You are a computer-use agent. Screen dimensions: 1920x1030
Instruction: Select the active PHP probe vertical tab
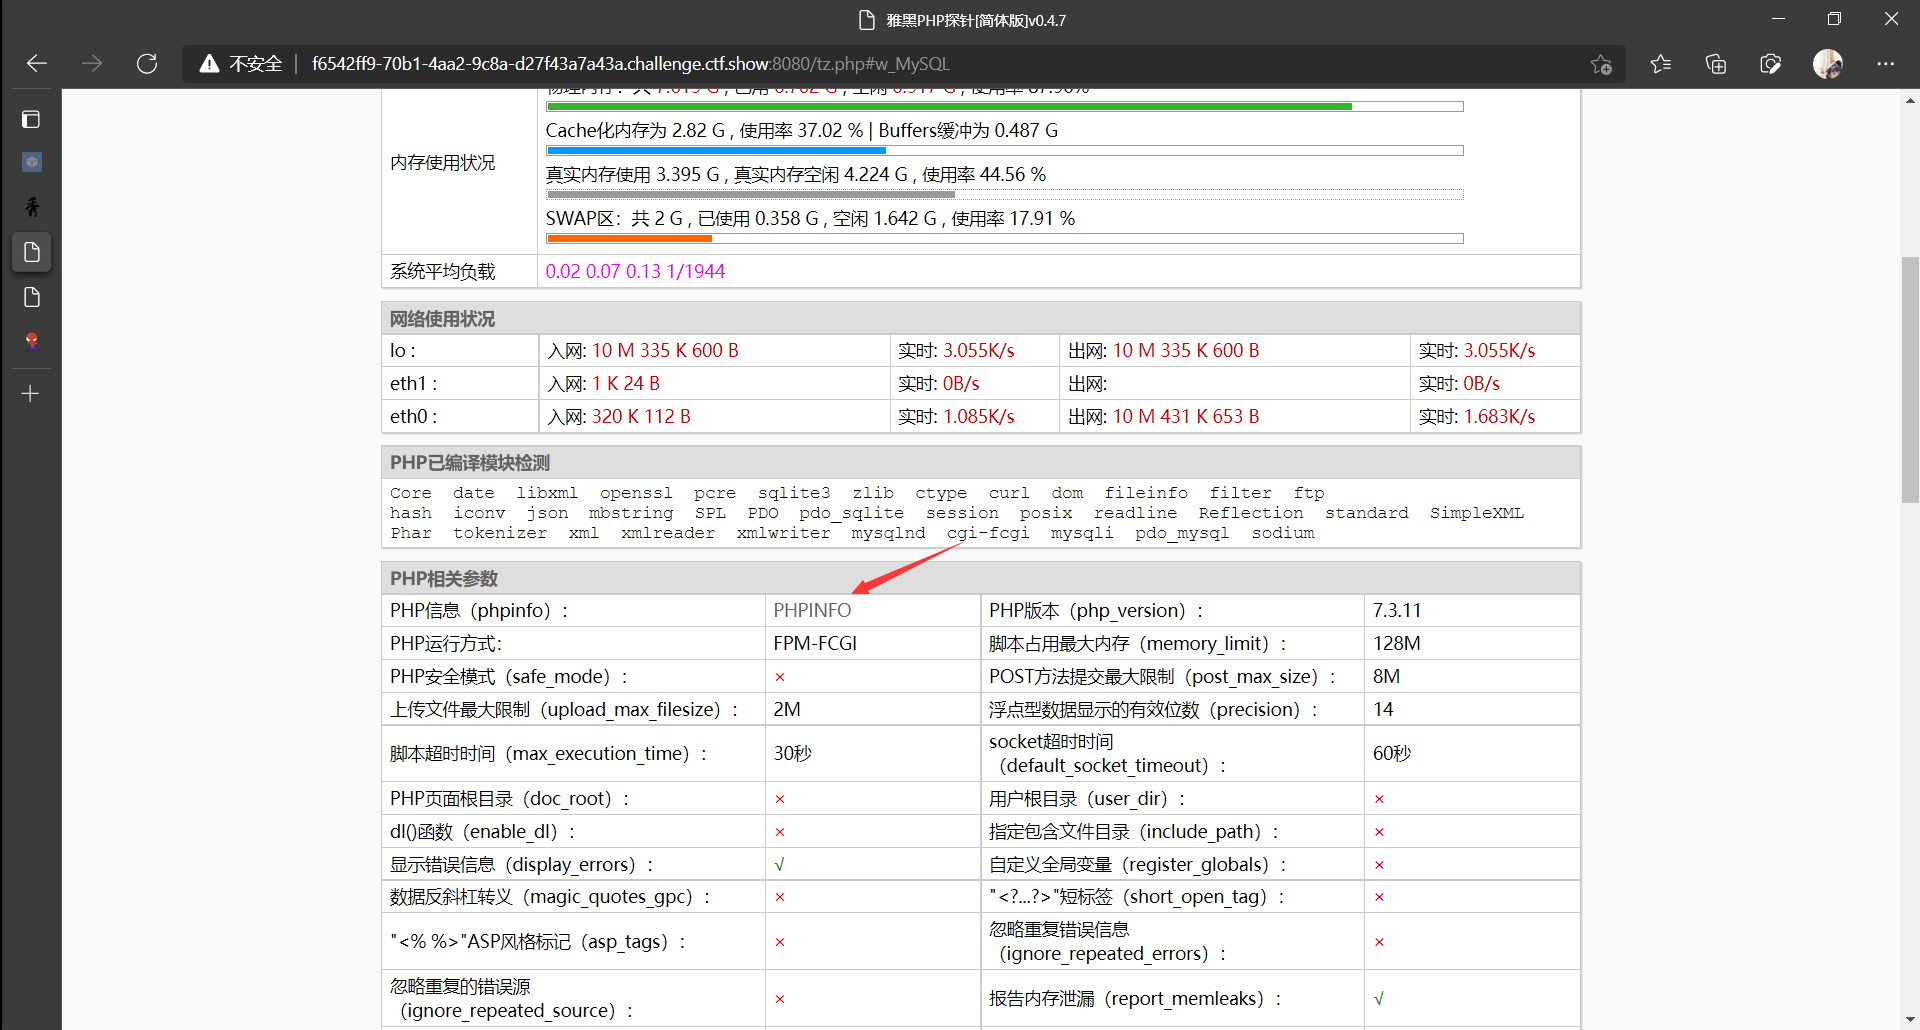(x=31, y=252)
